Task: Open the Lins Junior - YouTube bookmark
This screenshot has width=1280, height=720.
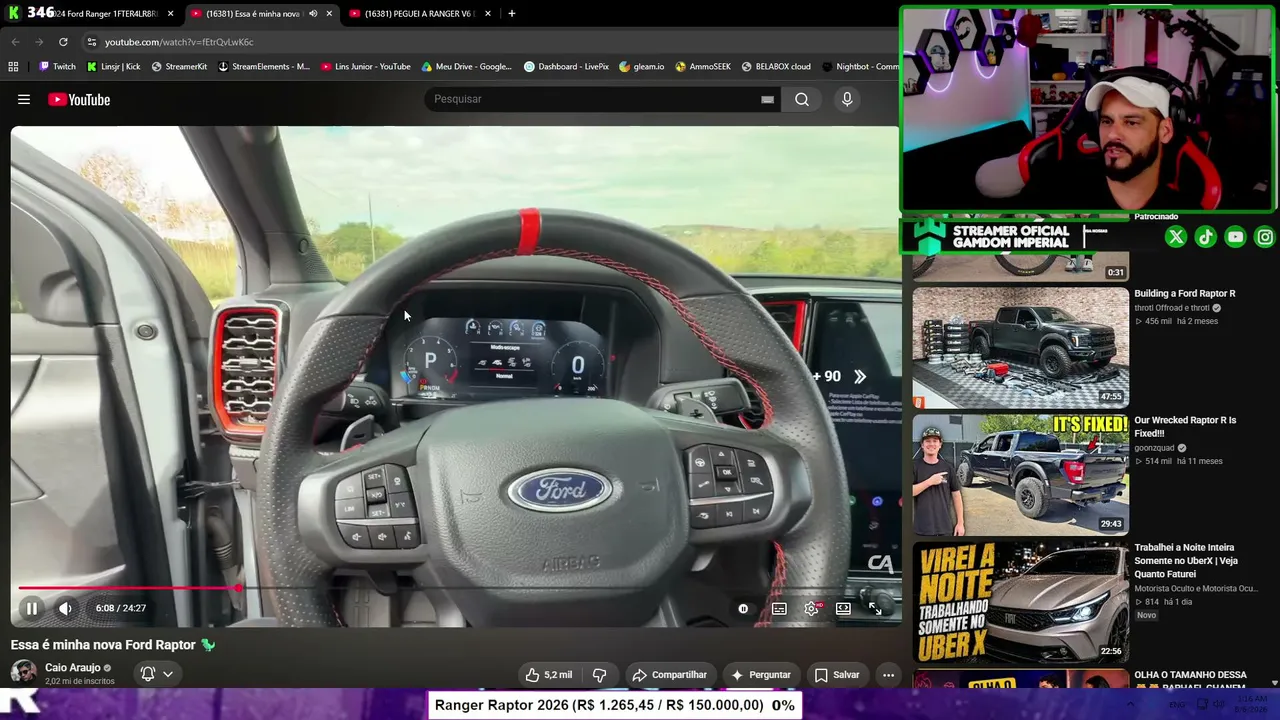Action: tap(366, 67)
